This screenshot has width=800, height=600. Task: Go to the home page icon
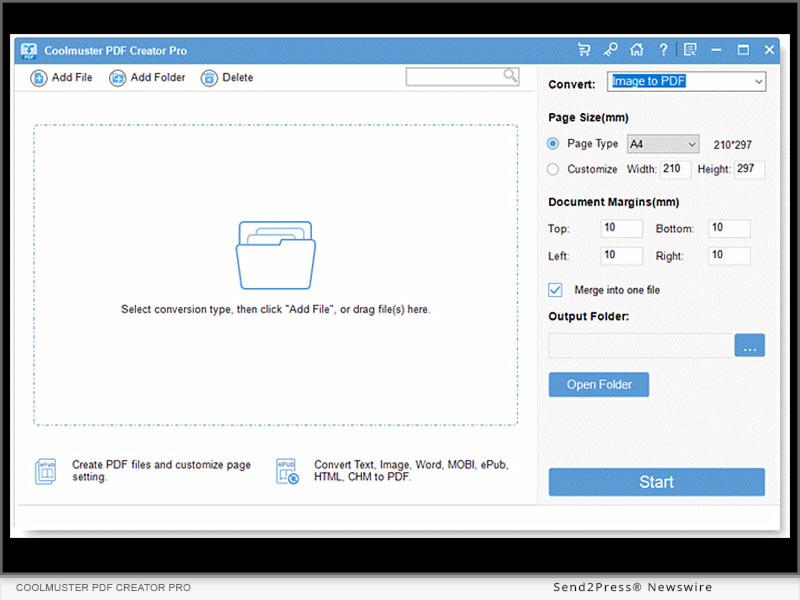point(636,50)
